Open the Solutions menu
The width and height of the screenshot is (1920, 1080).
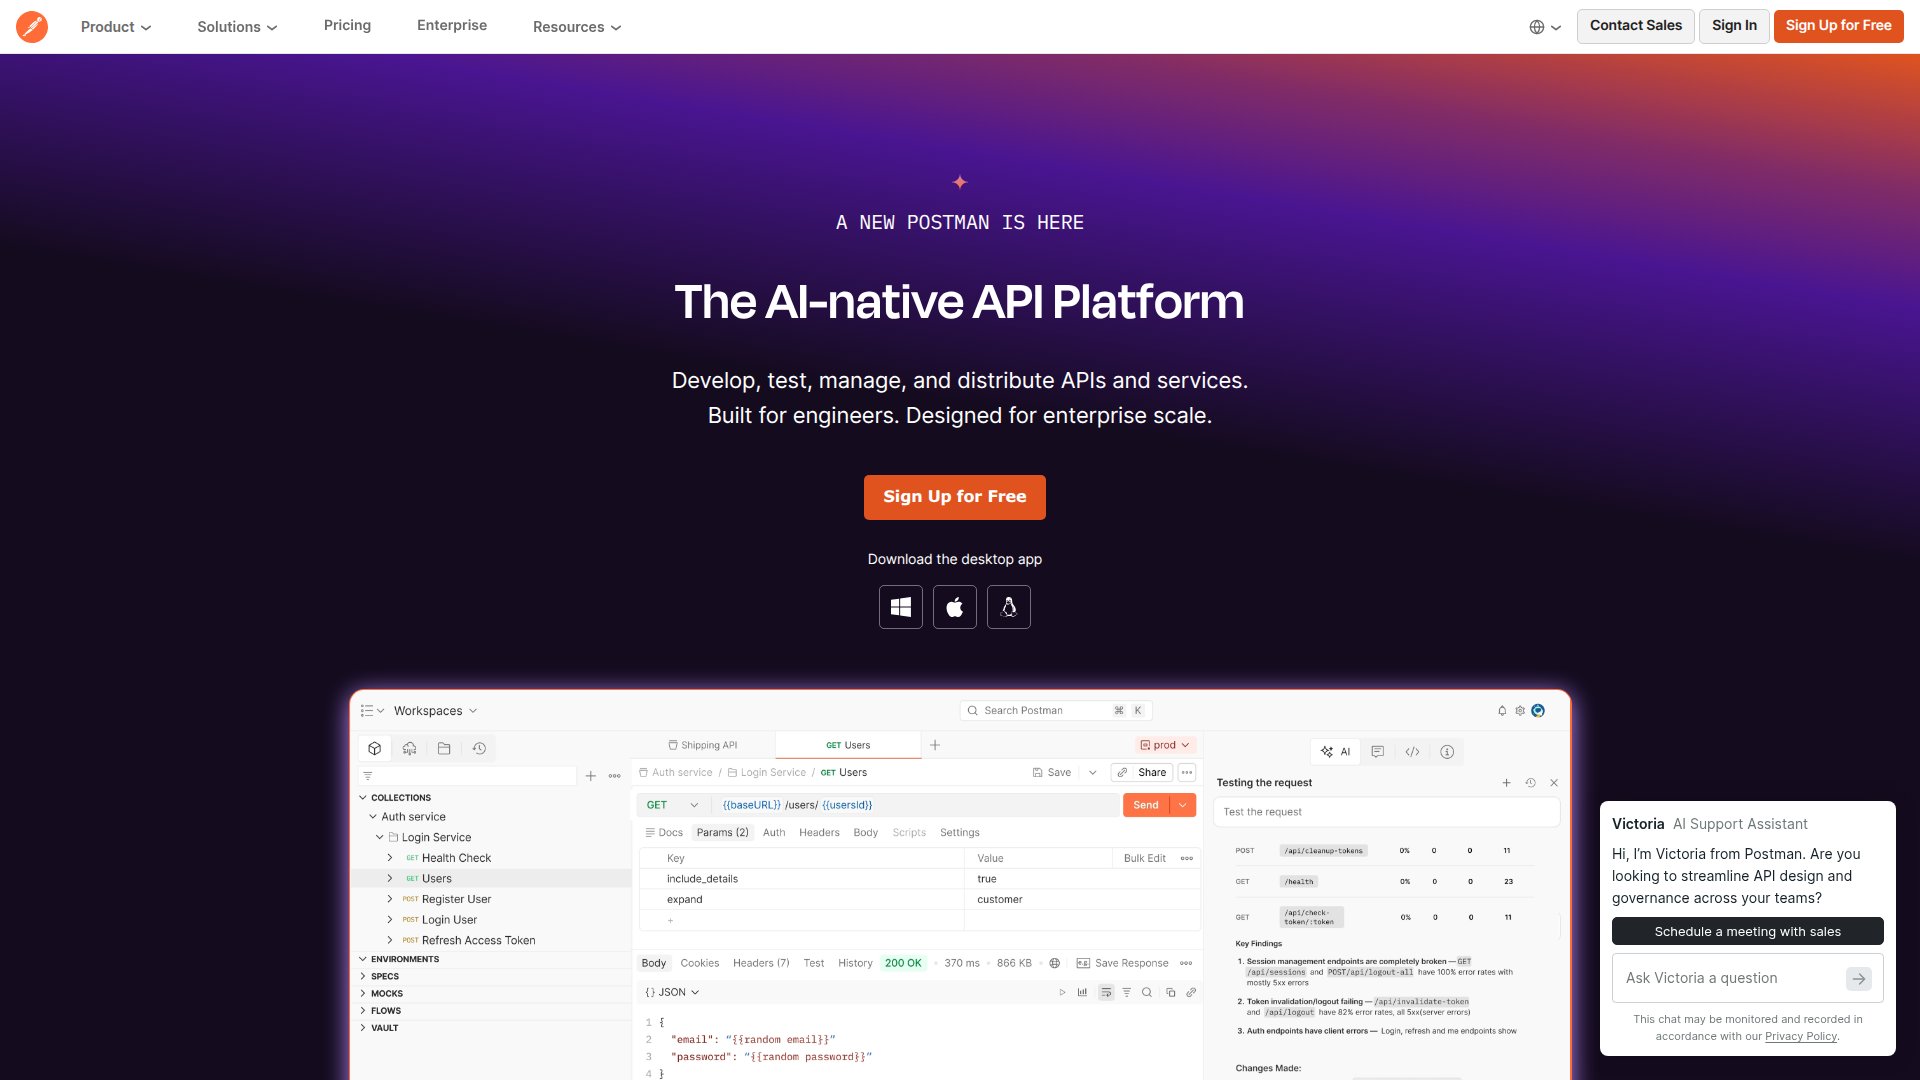237,27
